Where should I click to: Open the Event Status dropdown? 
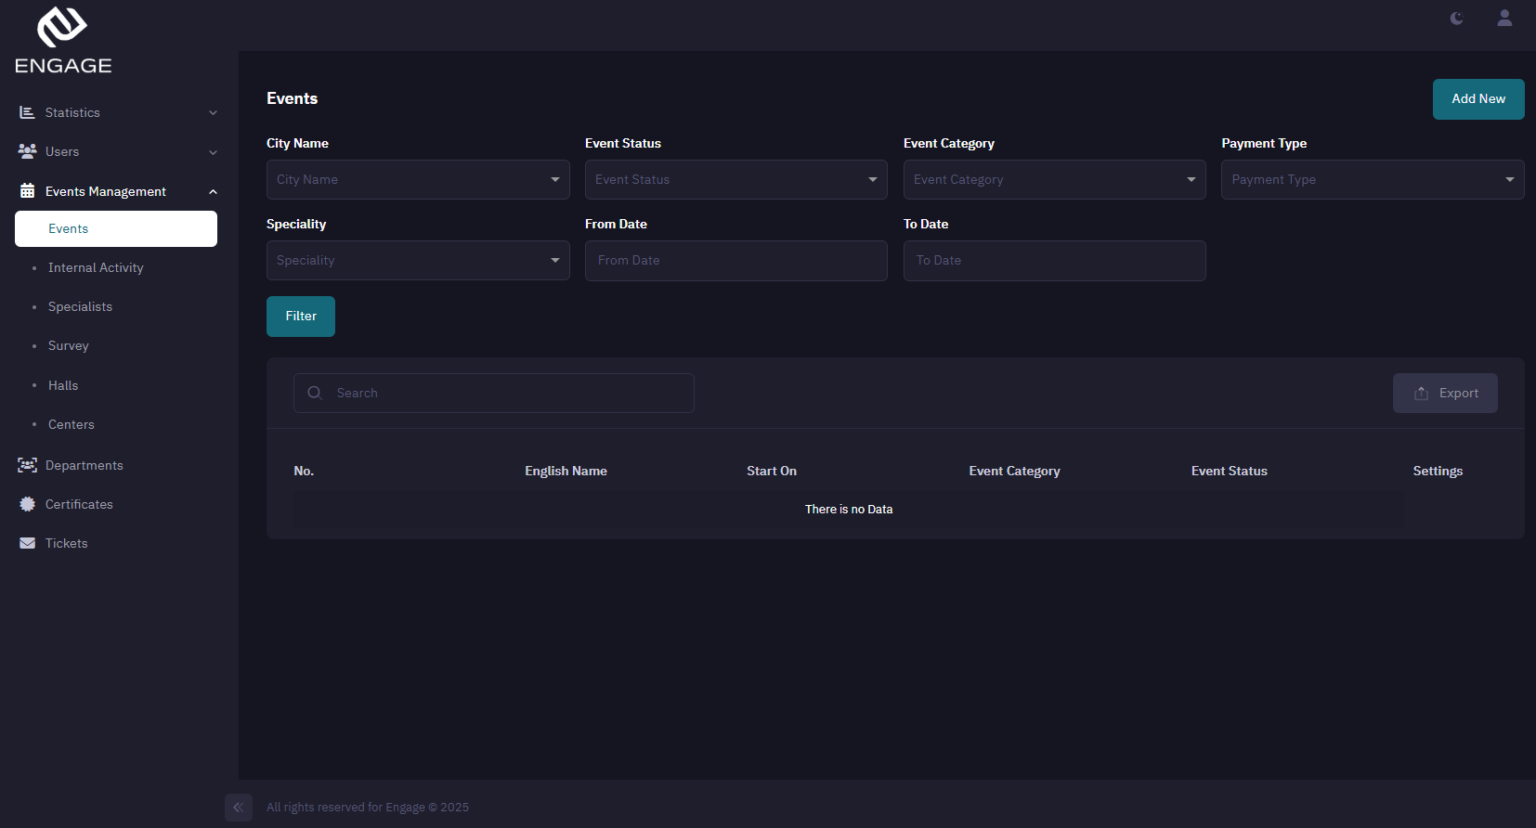coord(736,179)
